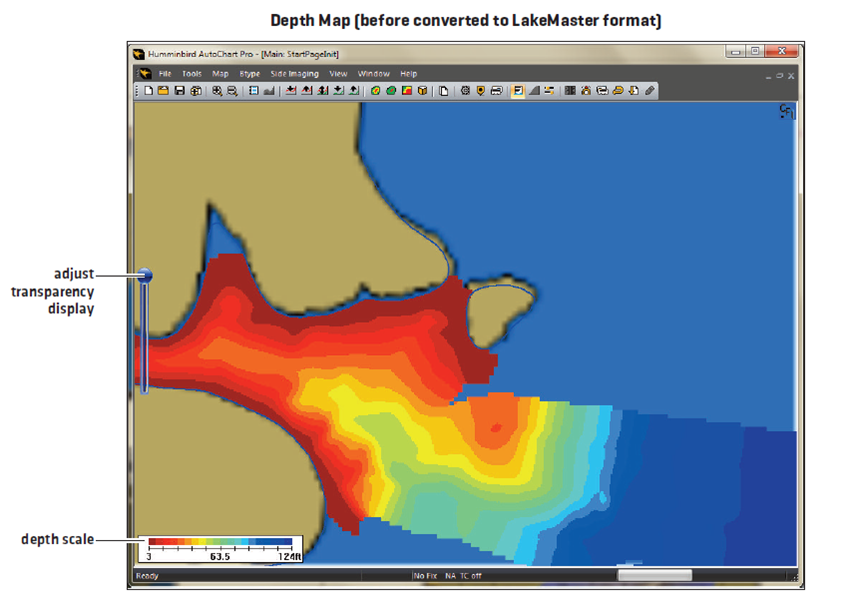This screenshot has width=844, height=595.
Task: Open the File menu
Action: click(x=165, y=74)
